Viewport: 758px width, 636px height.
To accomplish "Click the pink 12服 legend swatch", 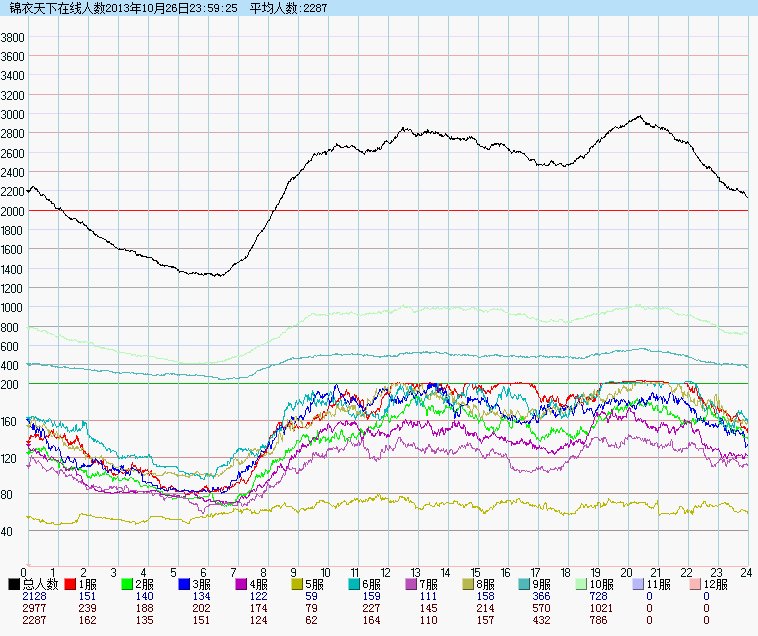I will pyautogui.click(x=696, y=584).
